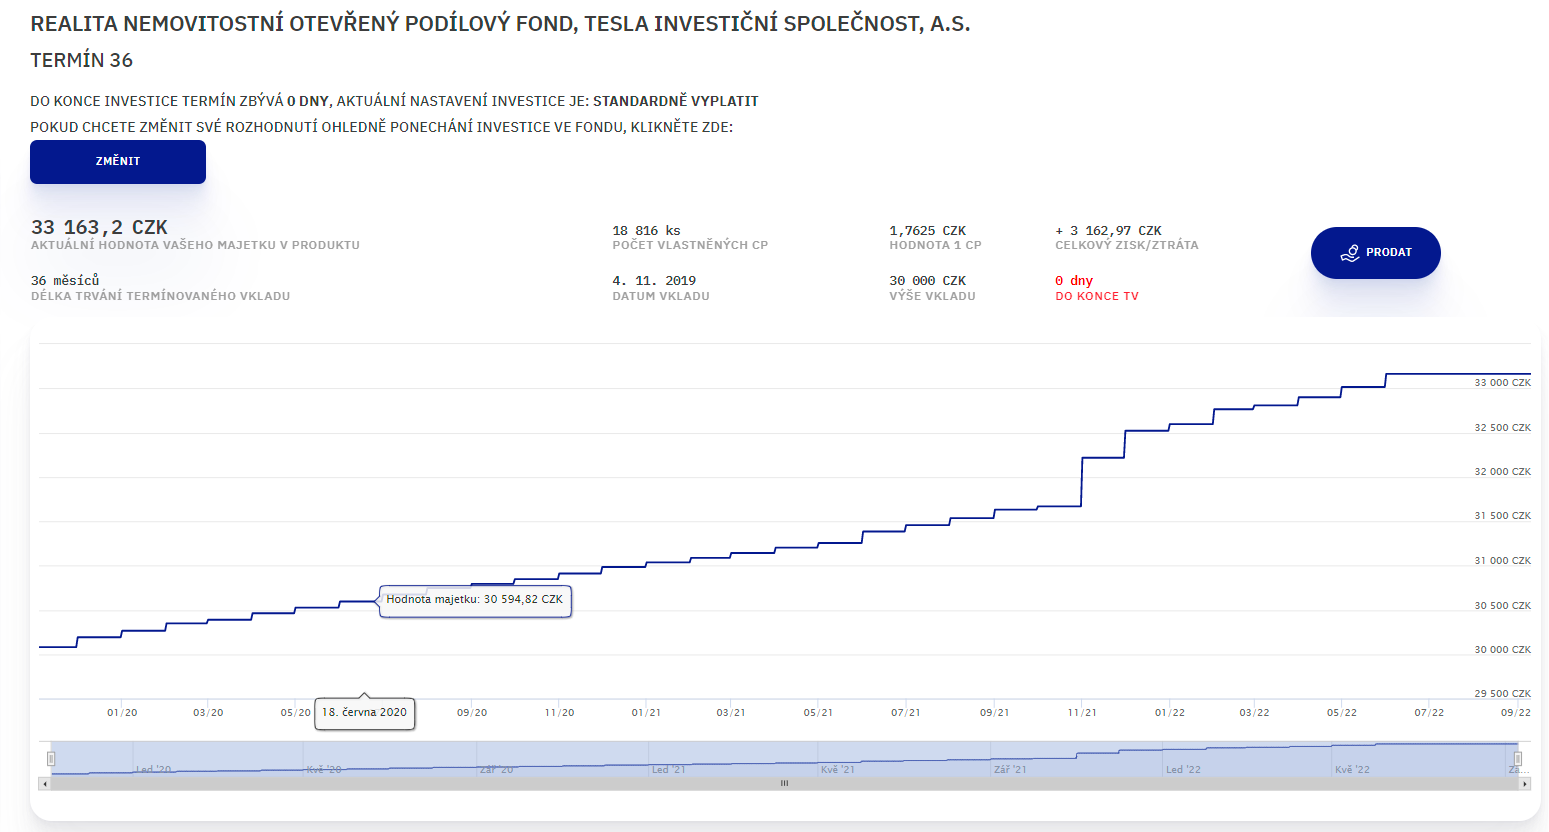Image resolution: width=1549 pixels, height=832 pixels.
Task: Click the Led '21 label in the navigator
Action: point(669,769)
